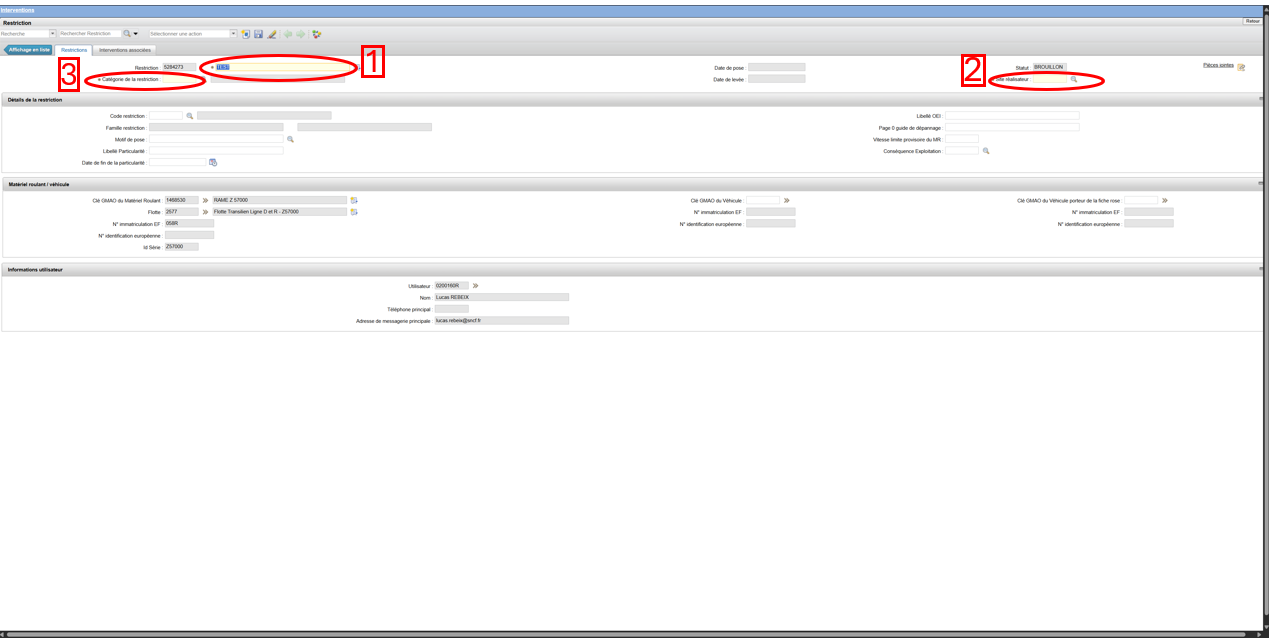The height and width of the screenshot is (640, 1269).
Task: Click magnifier next to Site réalisateur
Action: [x=1074, y=79]
